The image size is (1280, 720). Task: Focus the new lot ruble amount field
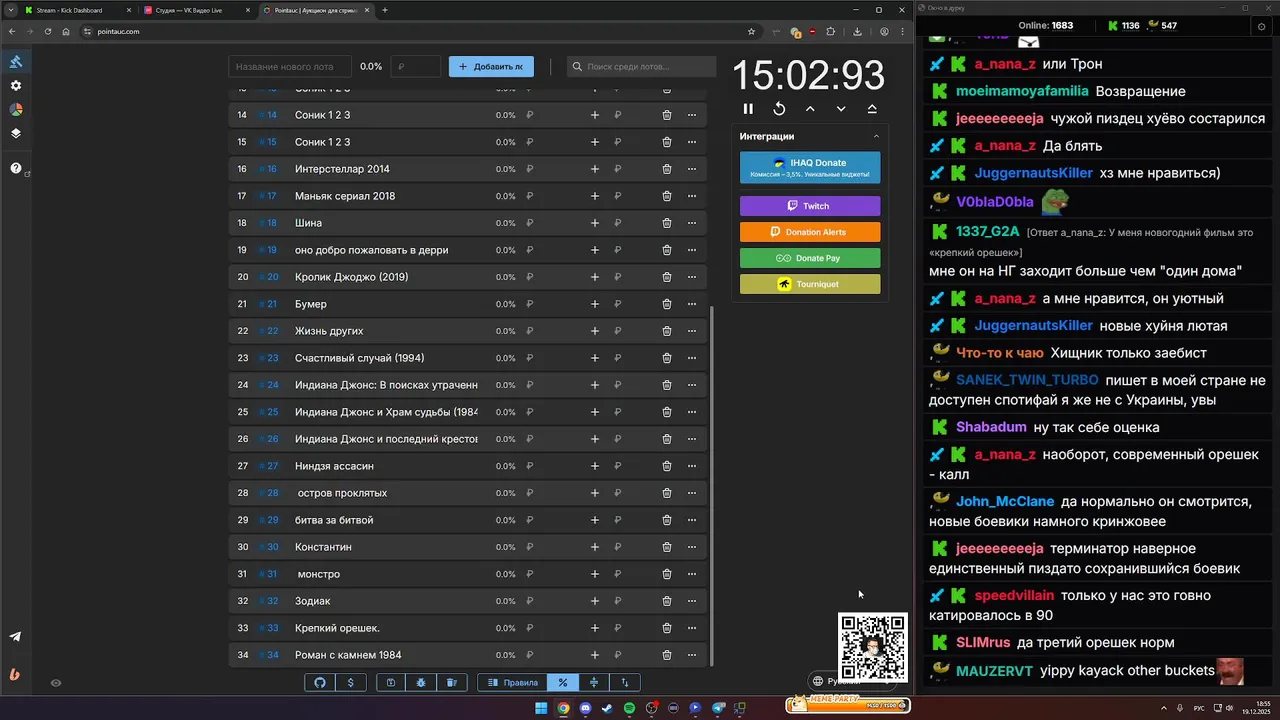tap(415, 66)
